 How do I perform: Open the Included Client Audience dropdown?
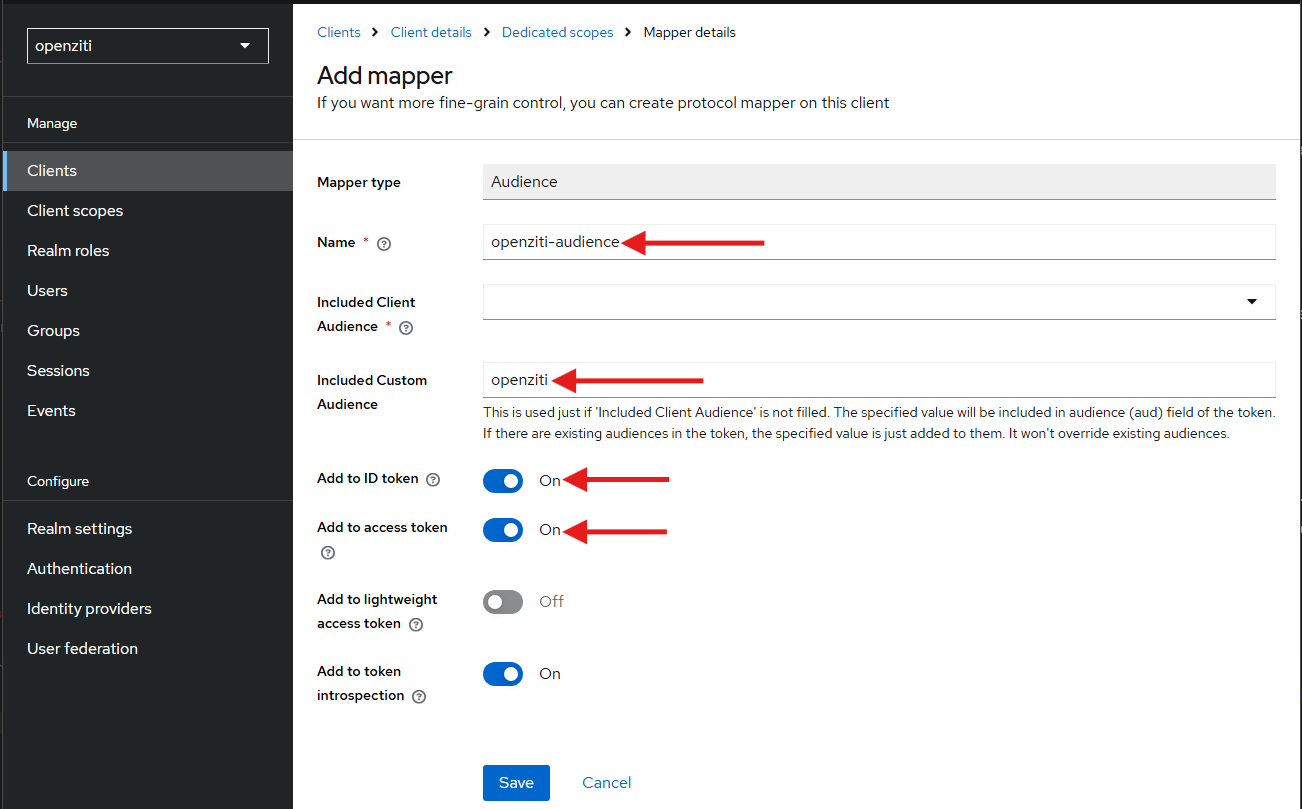[x=1252, y=300]
